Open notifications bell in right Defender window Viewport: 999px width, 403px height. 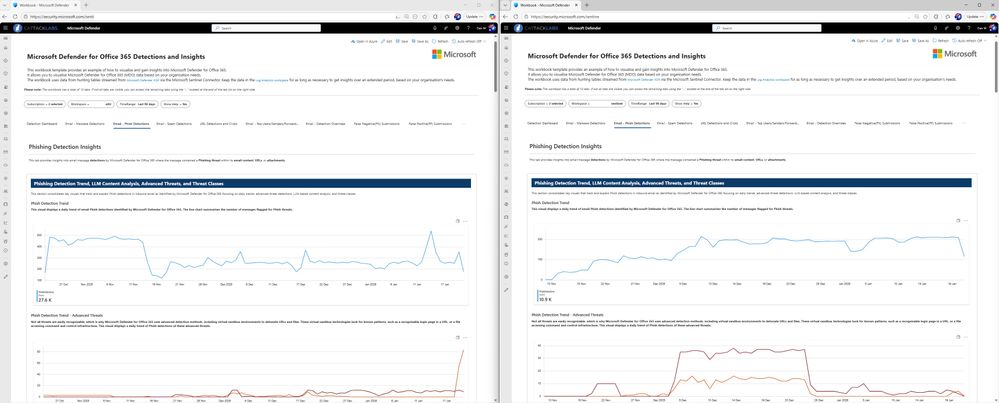click(x=935, y=28)
